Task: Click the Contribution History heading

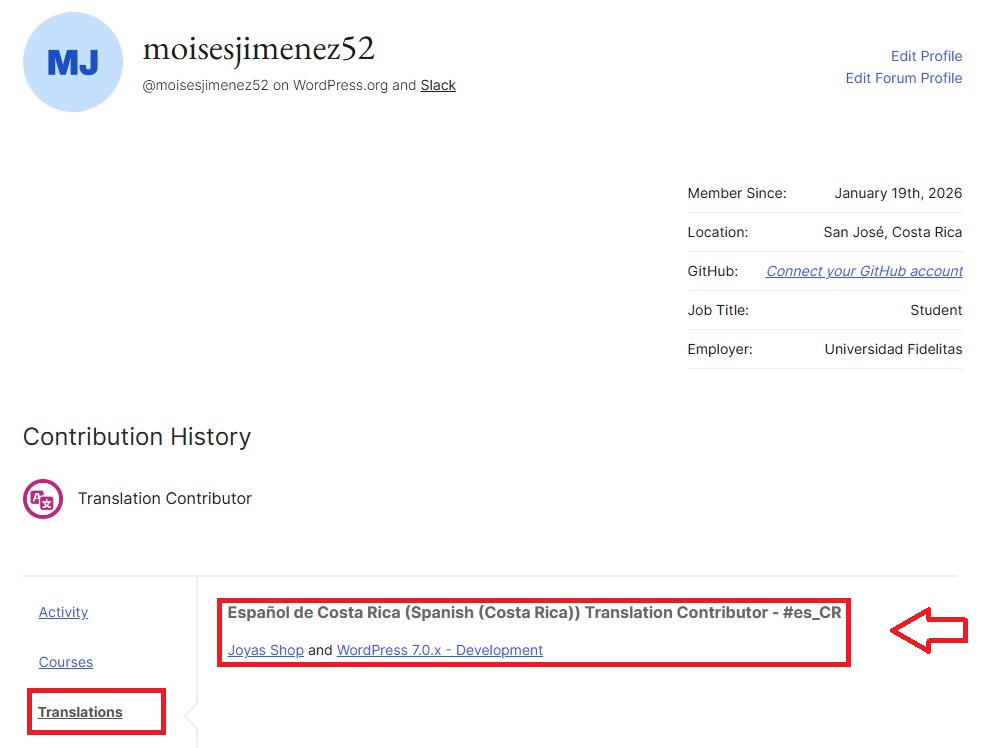Action: [x=137, y=437]
